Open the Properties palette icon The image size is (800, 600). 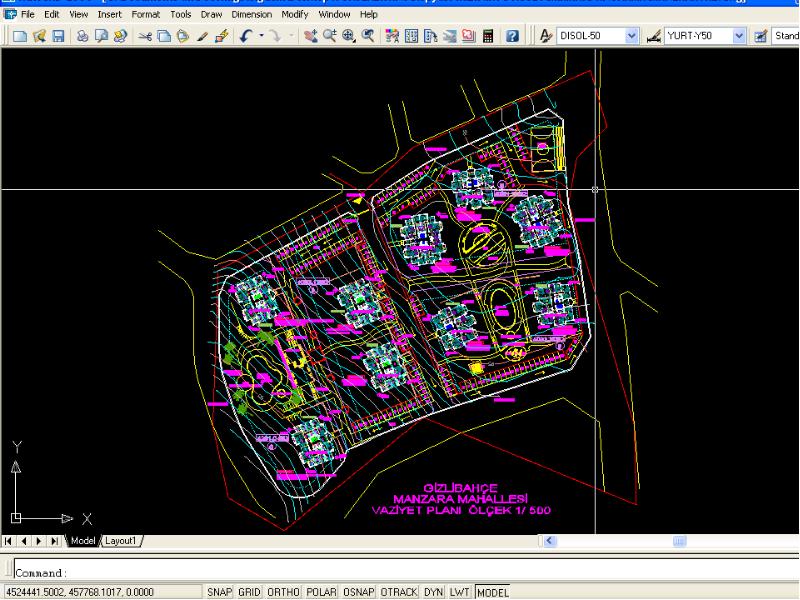point(392,36)
